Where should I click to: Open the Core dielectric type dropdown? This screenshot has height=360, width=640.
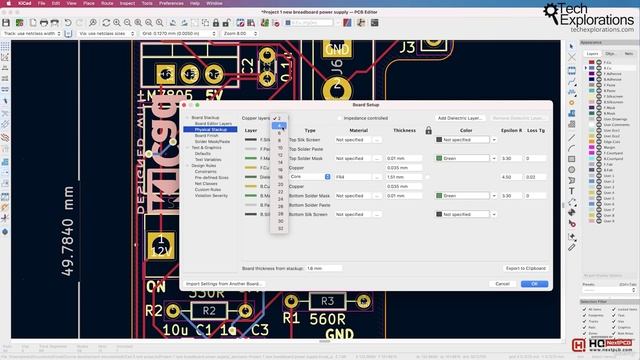(x=310, y=177)
